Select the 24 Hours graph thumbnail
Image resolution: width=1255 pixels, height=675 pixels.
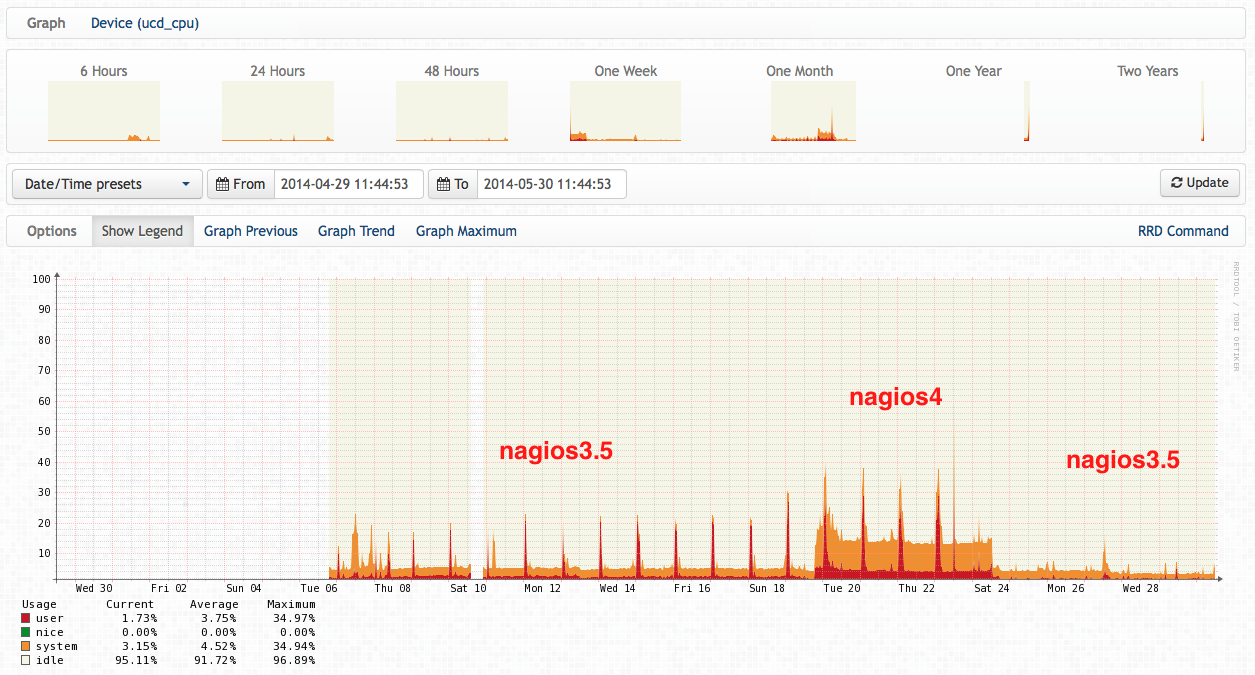(278, 111)
